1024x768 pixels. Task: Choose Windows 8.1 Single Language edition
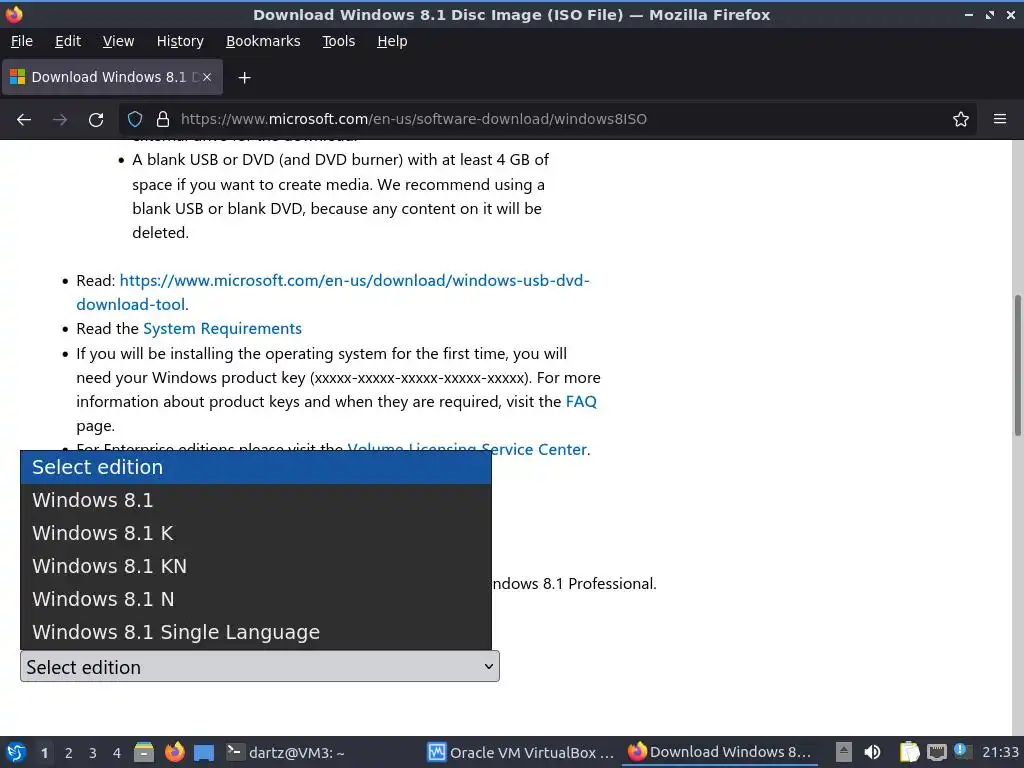pos(256,632)
